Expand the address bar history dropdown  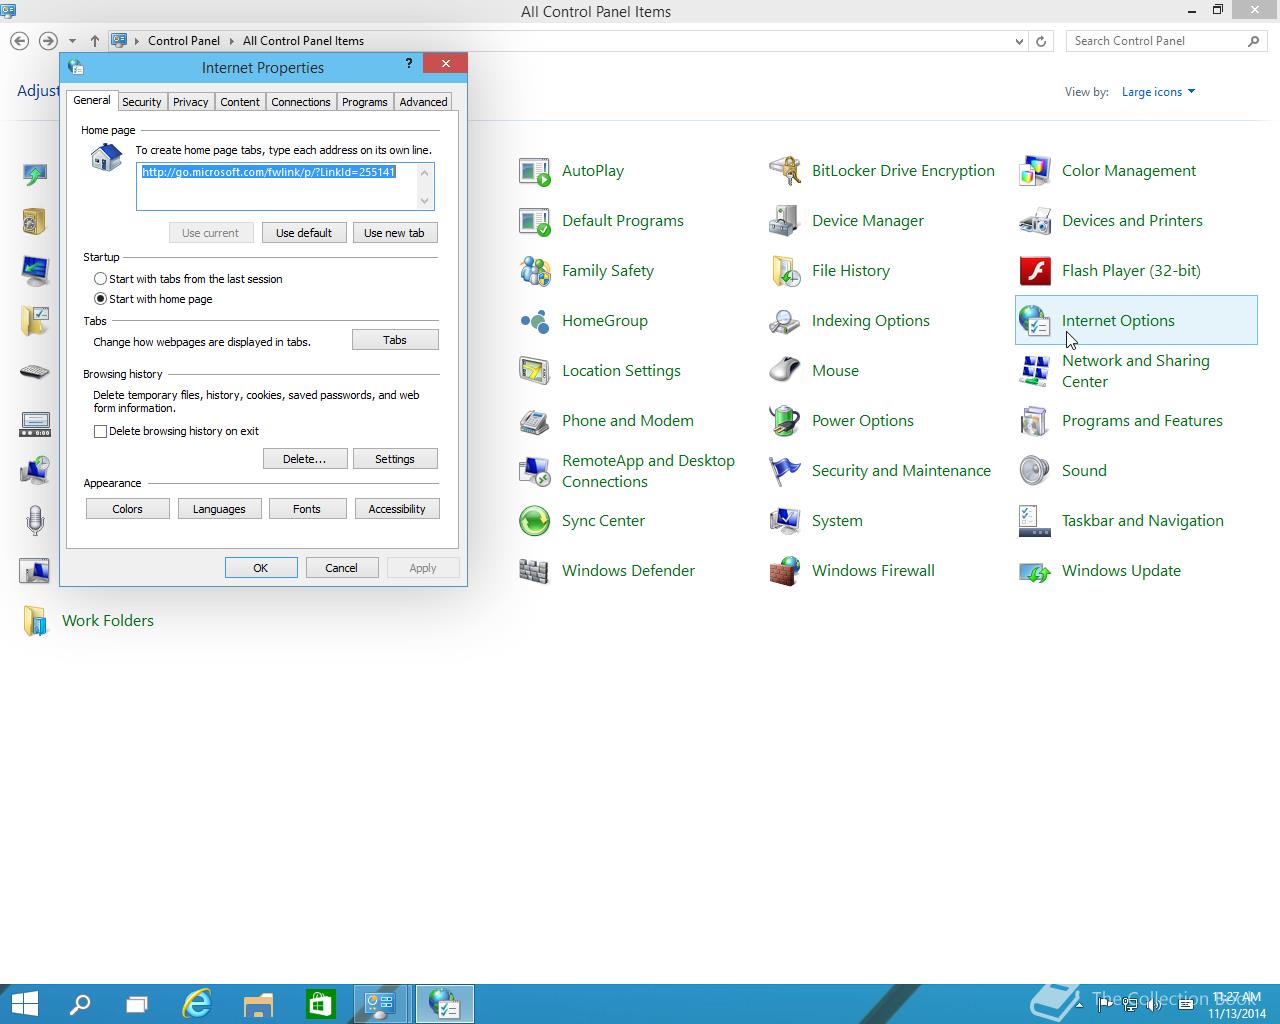[x=1019, y=41]
